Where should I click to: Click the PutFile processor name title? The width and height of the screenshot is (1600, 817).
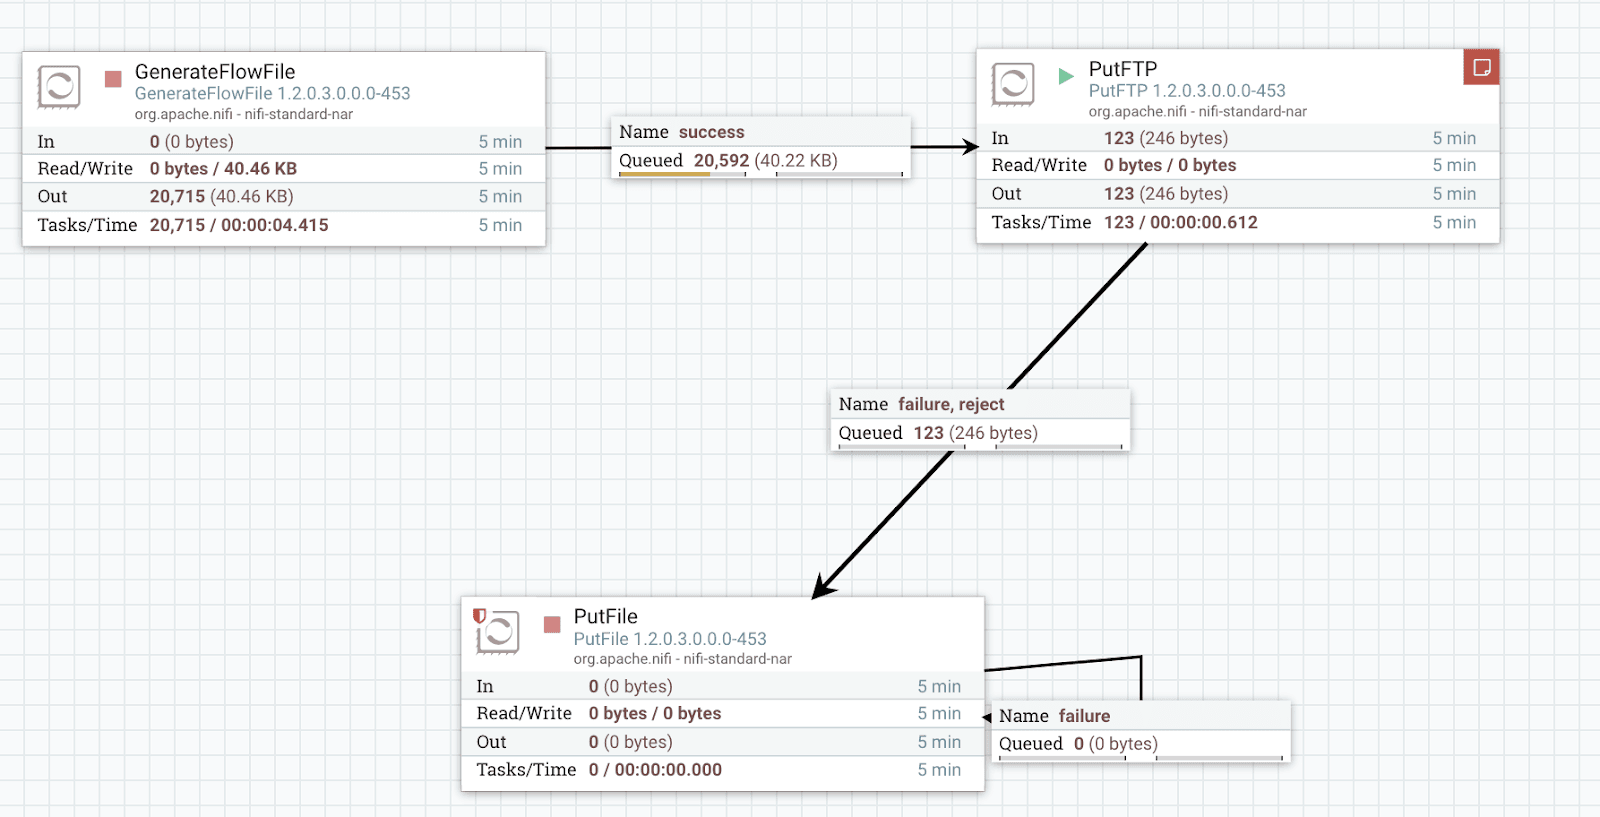[x=605, y=616]
